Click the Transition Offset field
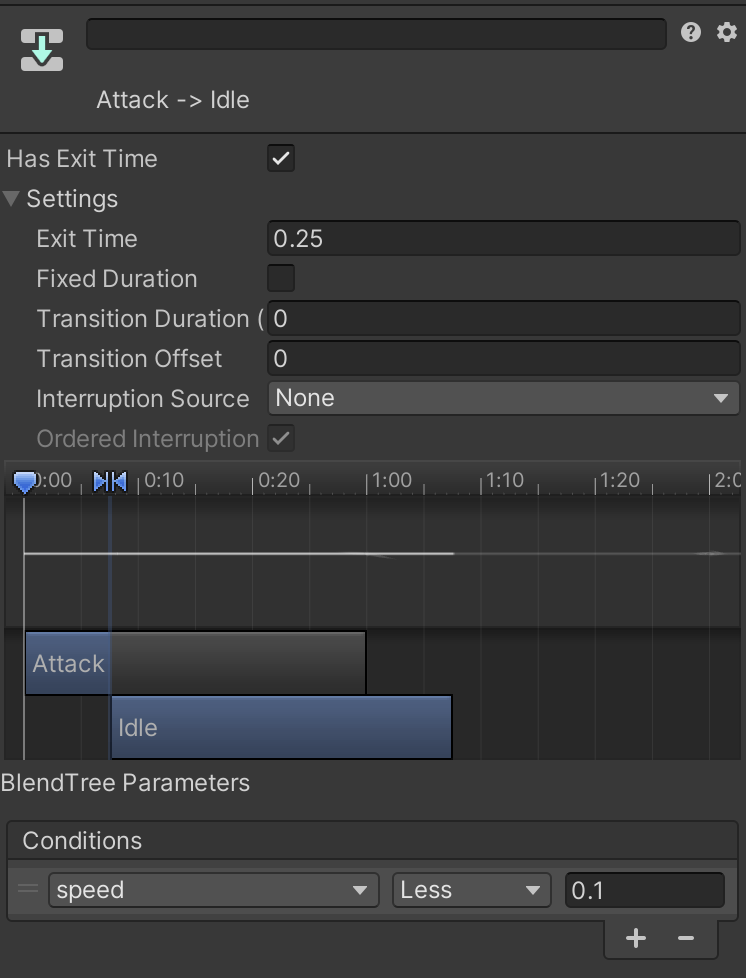This screenshot has width=746, height=978. 503,358
